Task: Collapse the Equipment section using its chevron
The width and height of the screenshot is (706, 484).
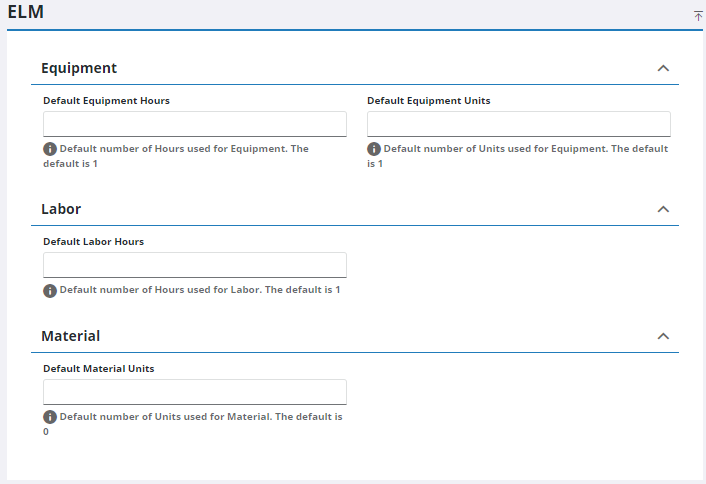Action: (662, 68)
